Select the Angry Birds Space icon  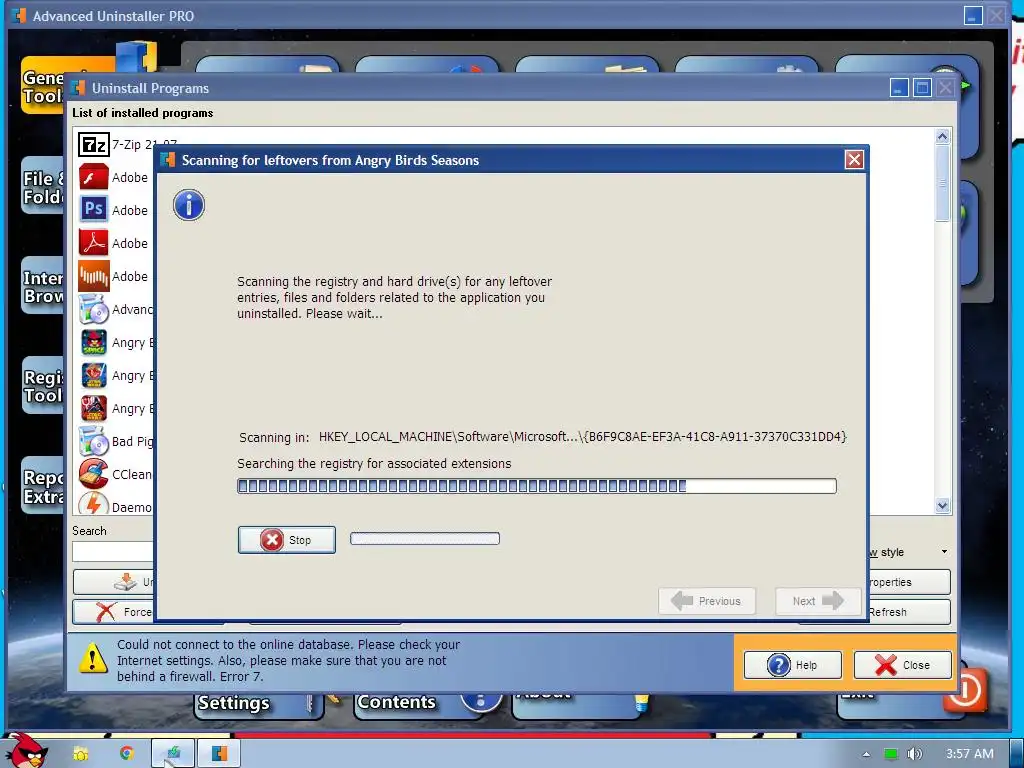pos(93,342)
